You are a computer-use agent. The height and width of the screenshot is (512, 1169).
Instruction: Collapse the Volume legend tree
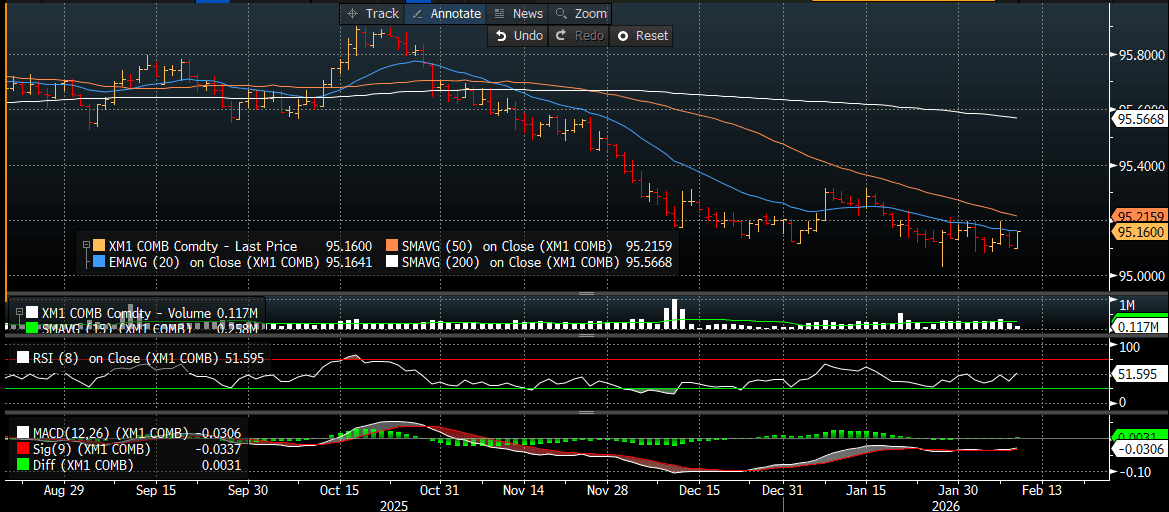coord(18,313)
